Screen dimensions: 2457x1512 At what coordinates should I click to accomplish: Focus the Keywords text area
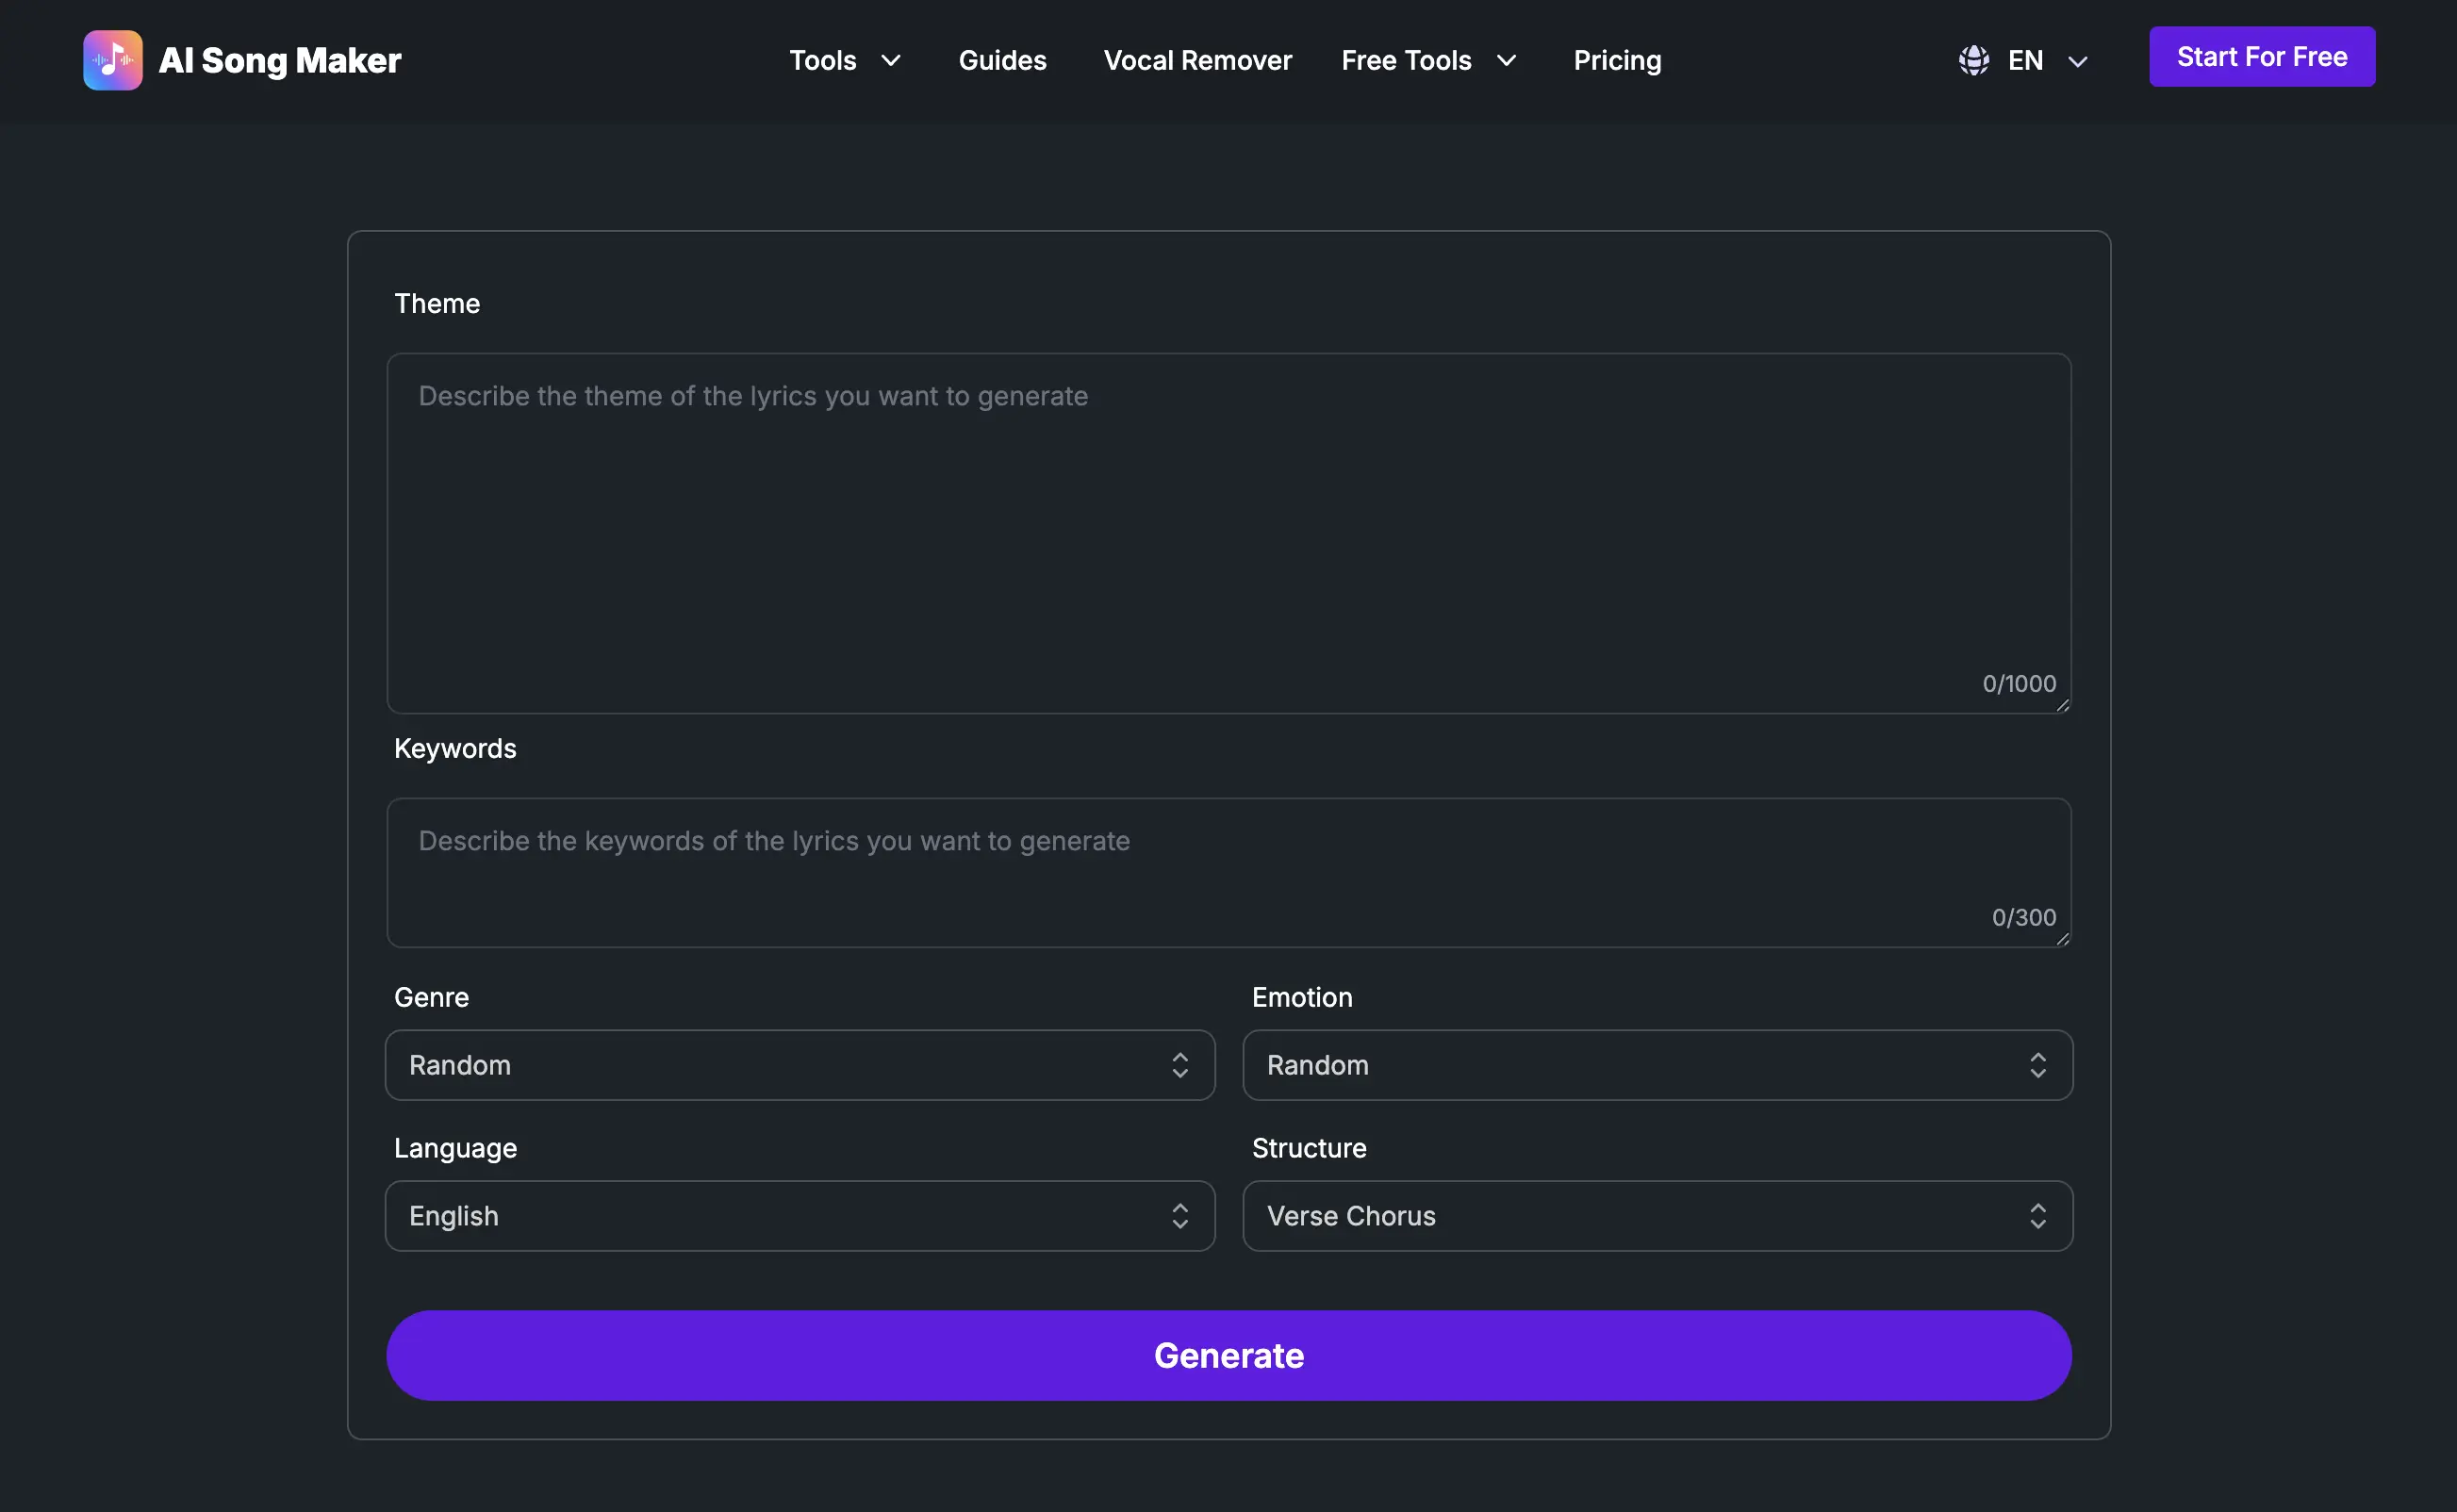coord(1228,873)
